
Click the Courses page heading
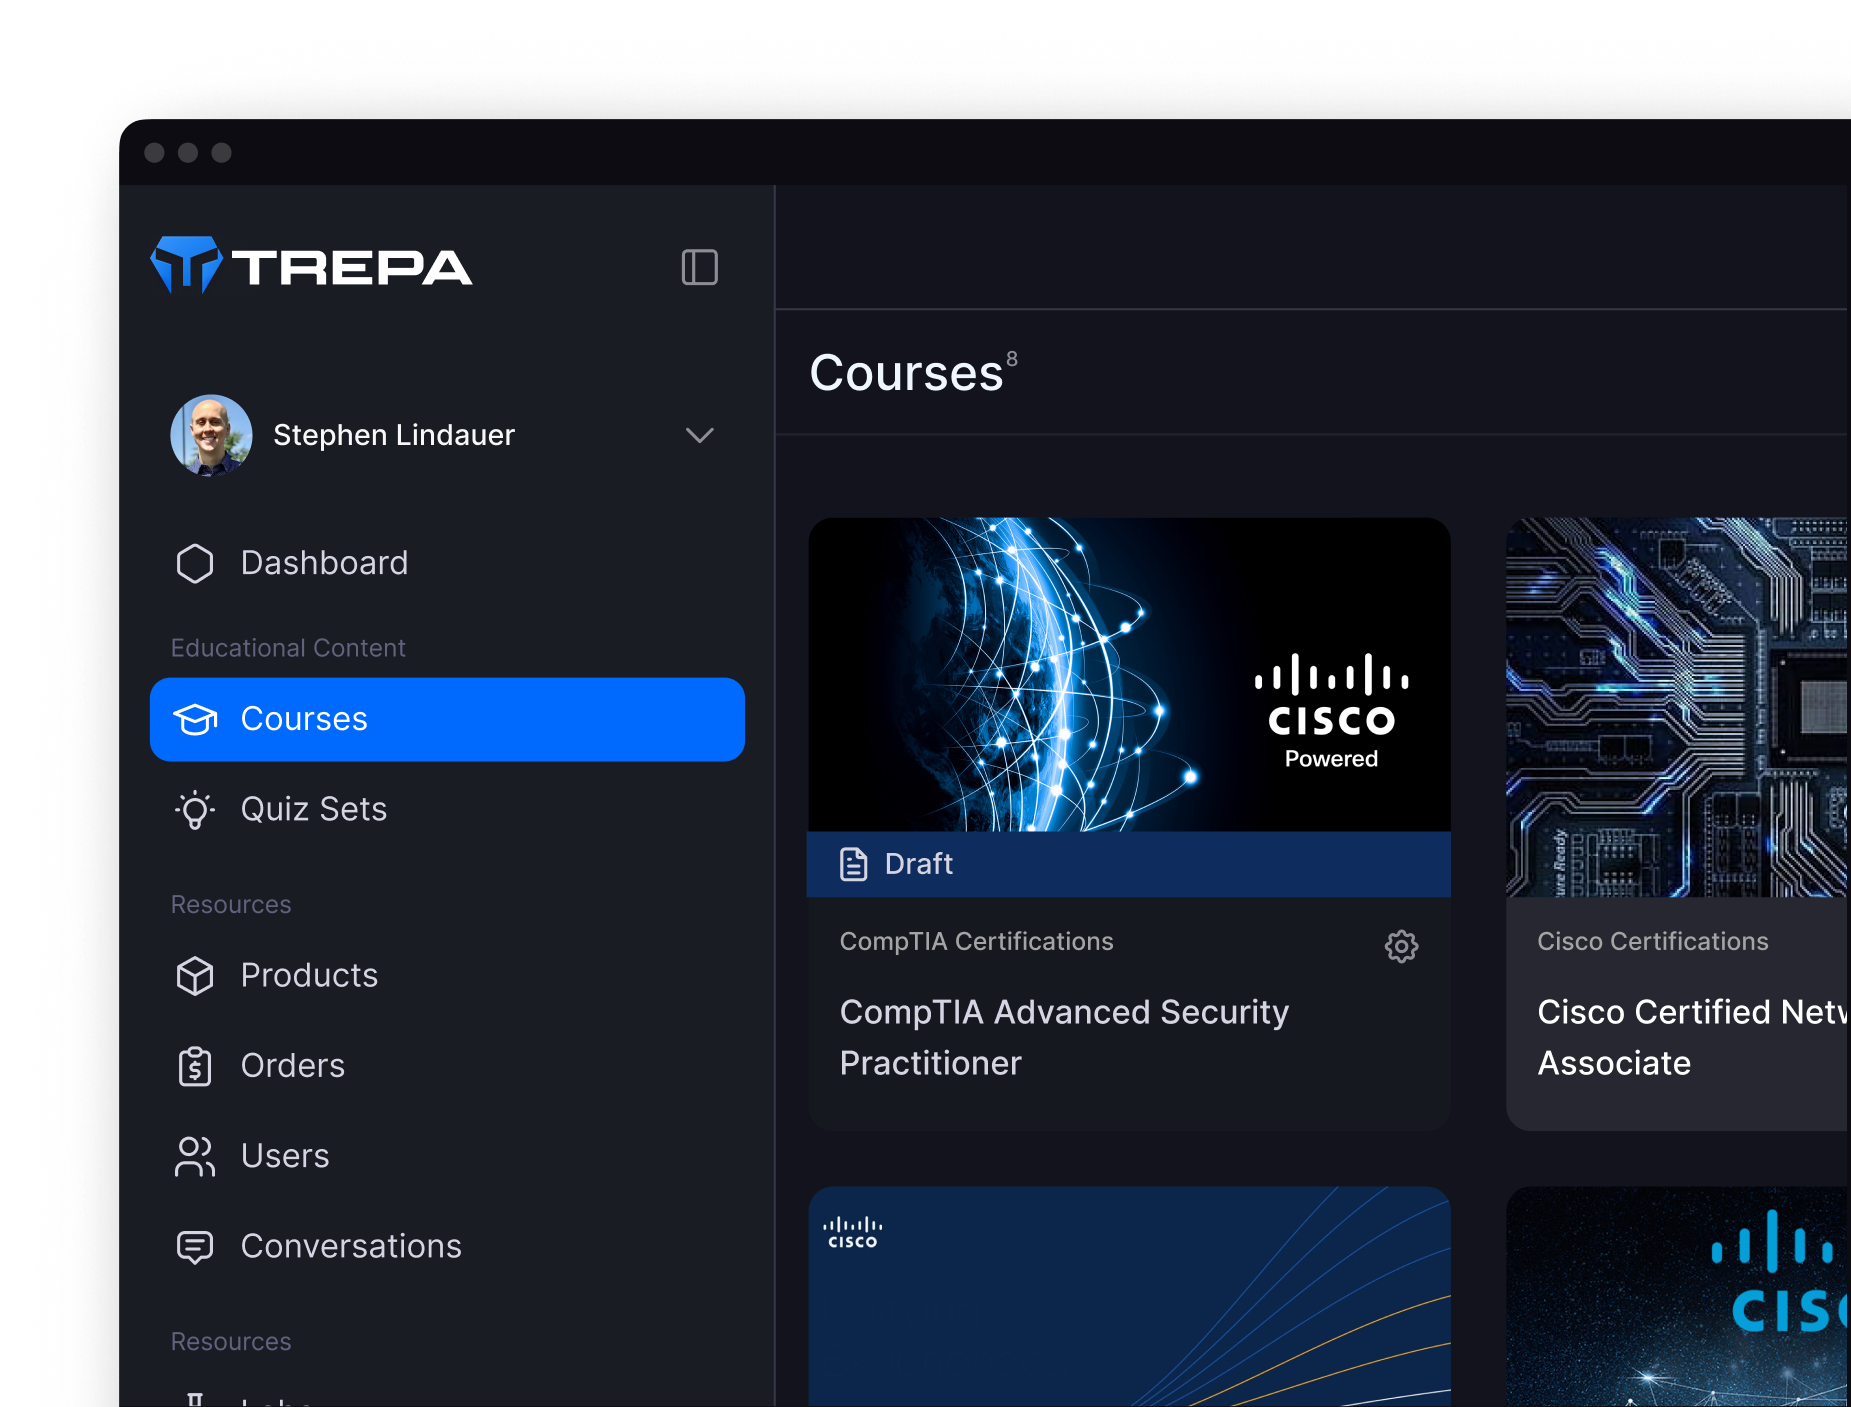point(906,373)
